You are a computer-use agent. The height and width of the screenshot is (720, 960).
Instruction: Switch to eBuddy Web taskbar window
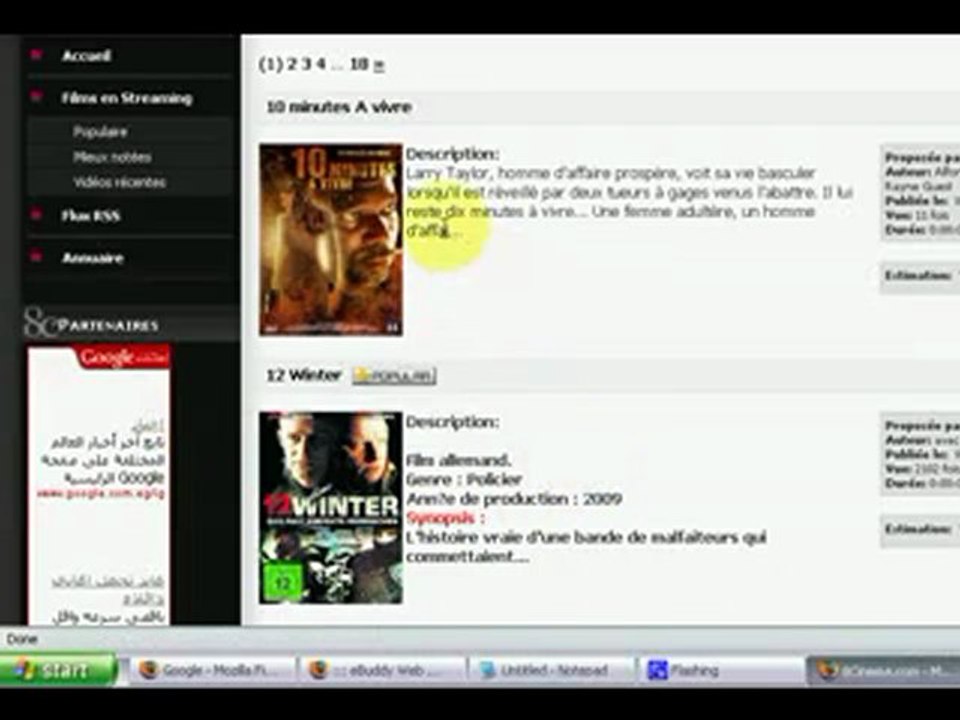(x=381, y=670)
